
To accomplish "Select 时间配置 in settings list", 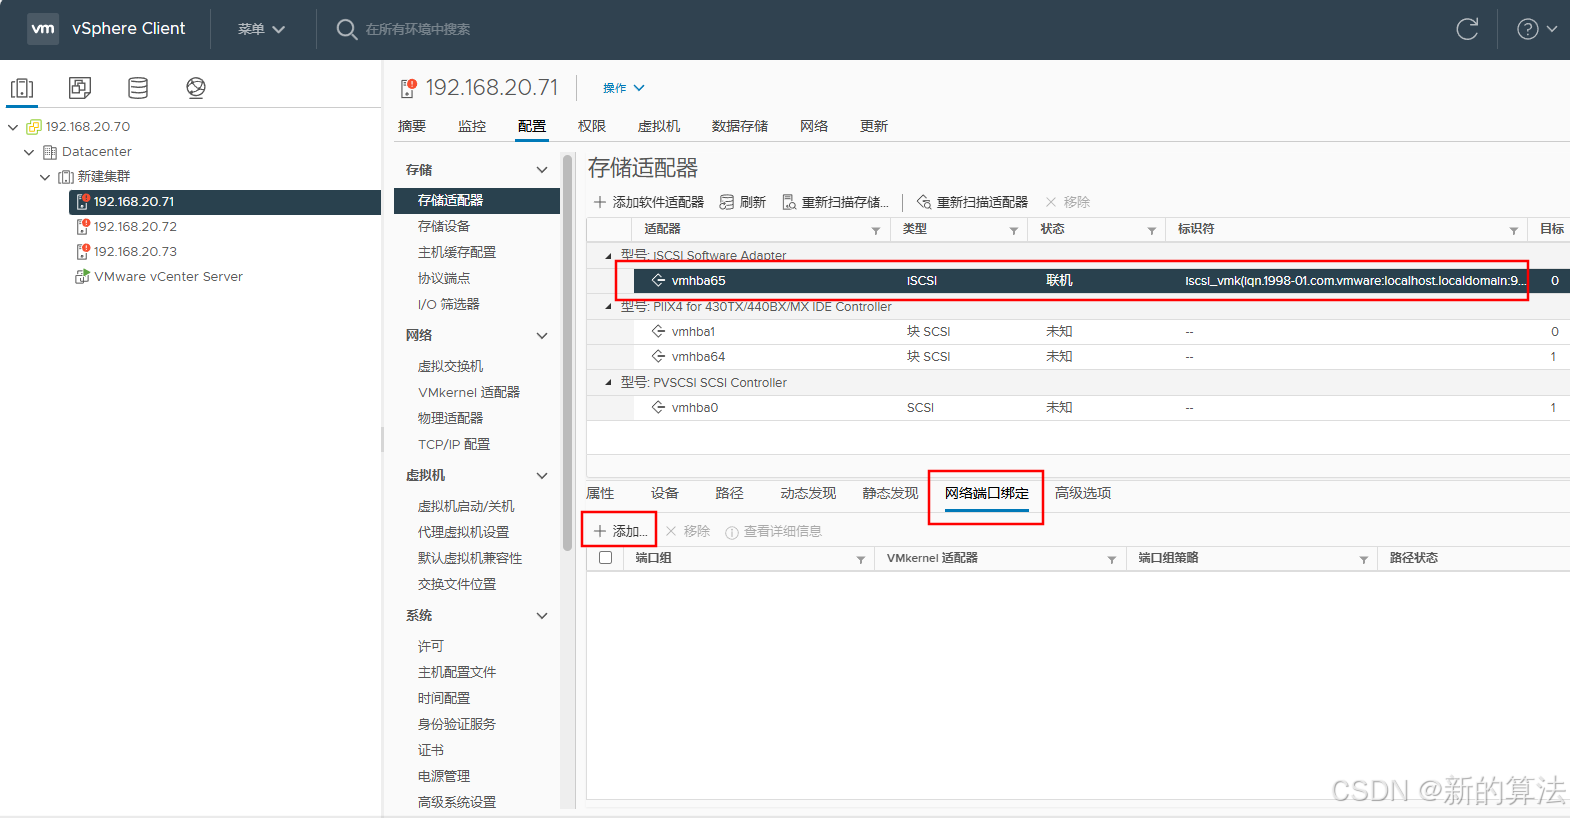I will [444, 698].
